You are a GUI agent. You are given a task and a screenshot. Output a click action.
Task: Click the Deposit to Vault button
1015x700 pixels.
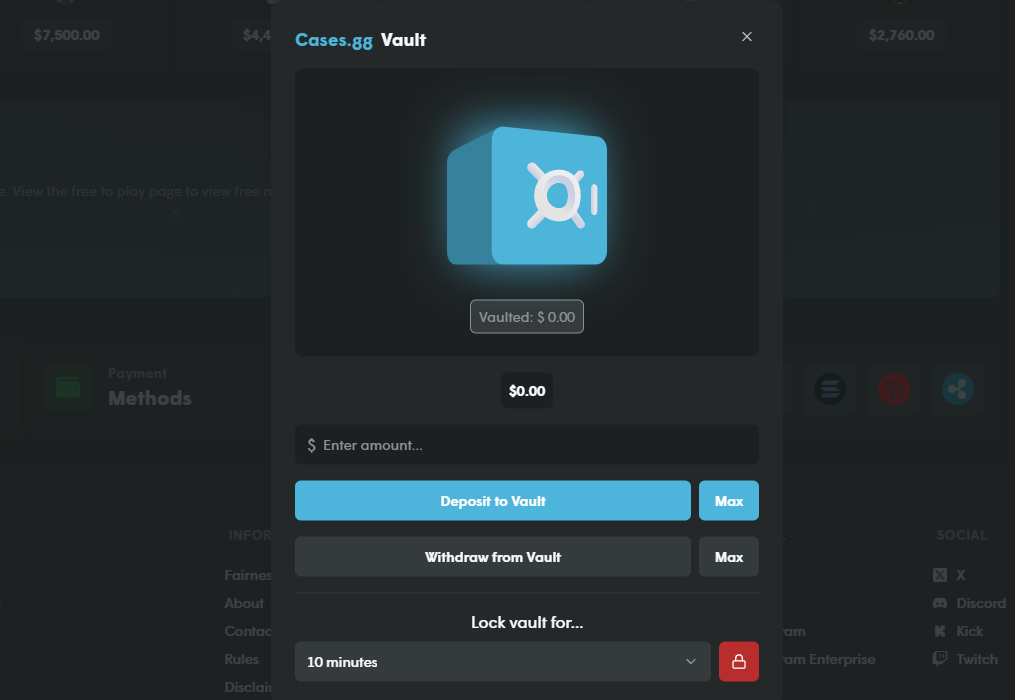(492, 501)
